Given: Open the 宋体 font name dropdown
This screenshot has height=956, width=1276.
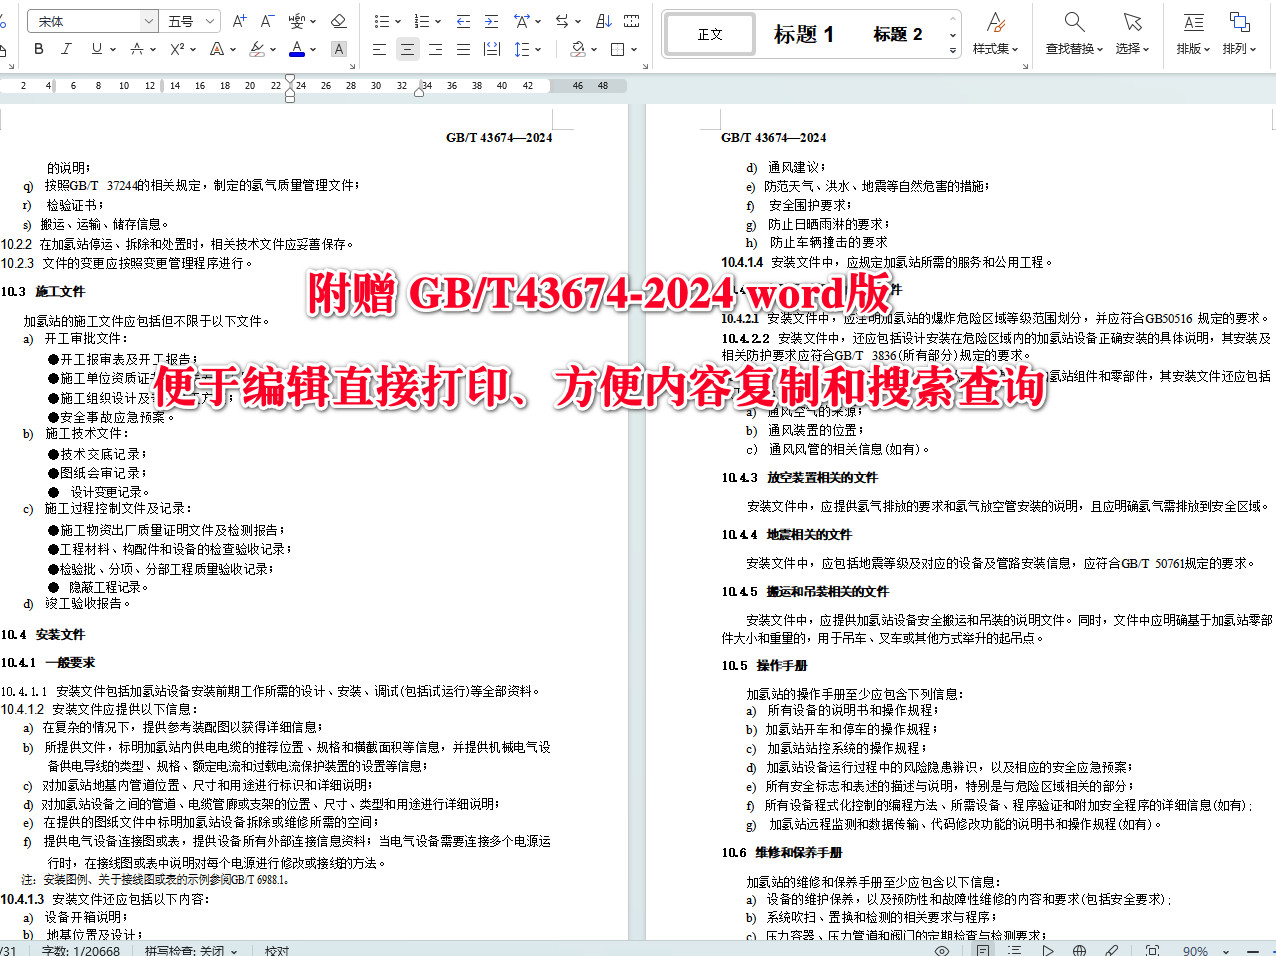Looking at the screenshot, I should point(149,21).
